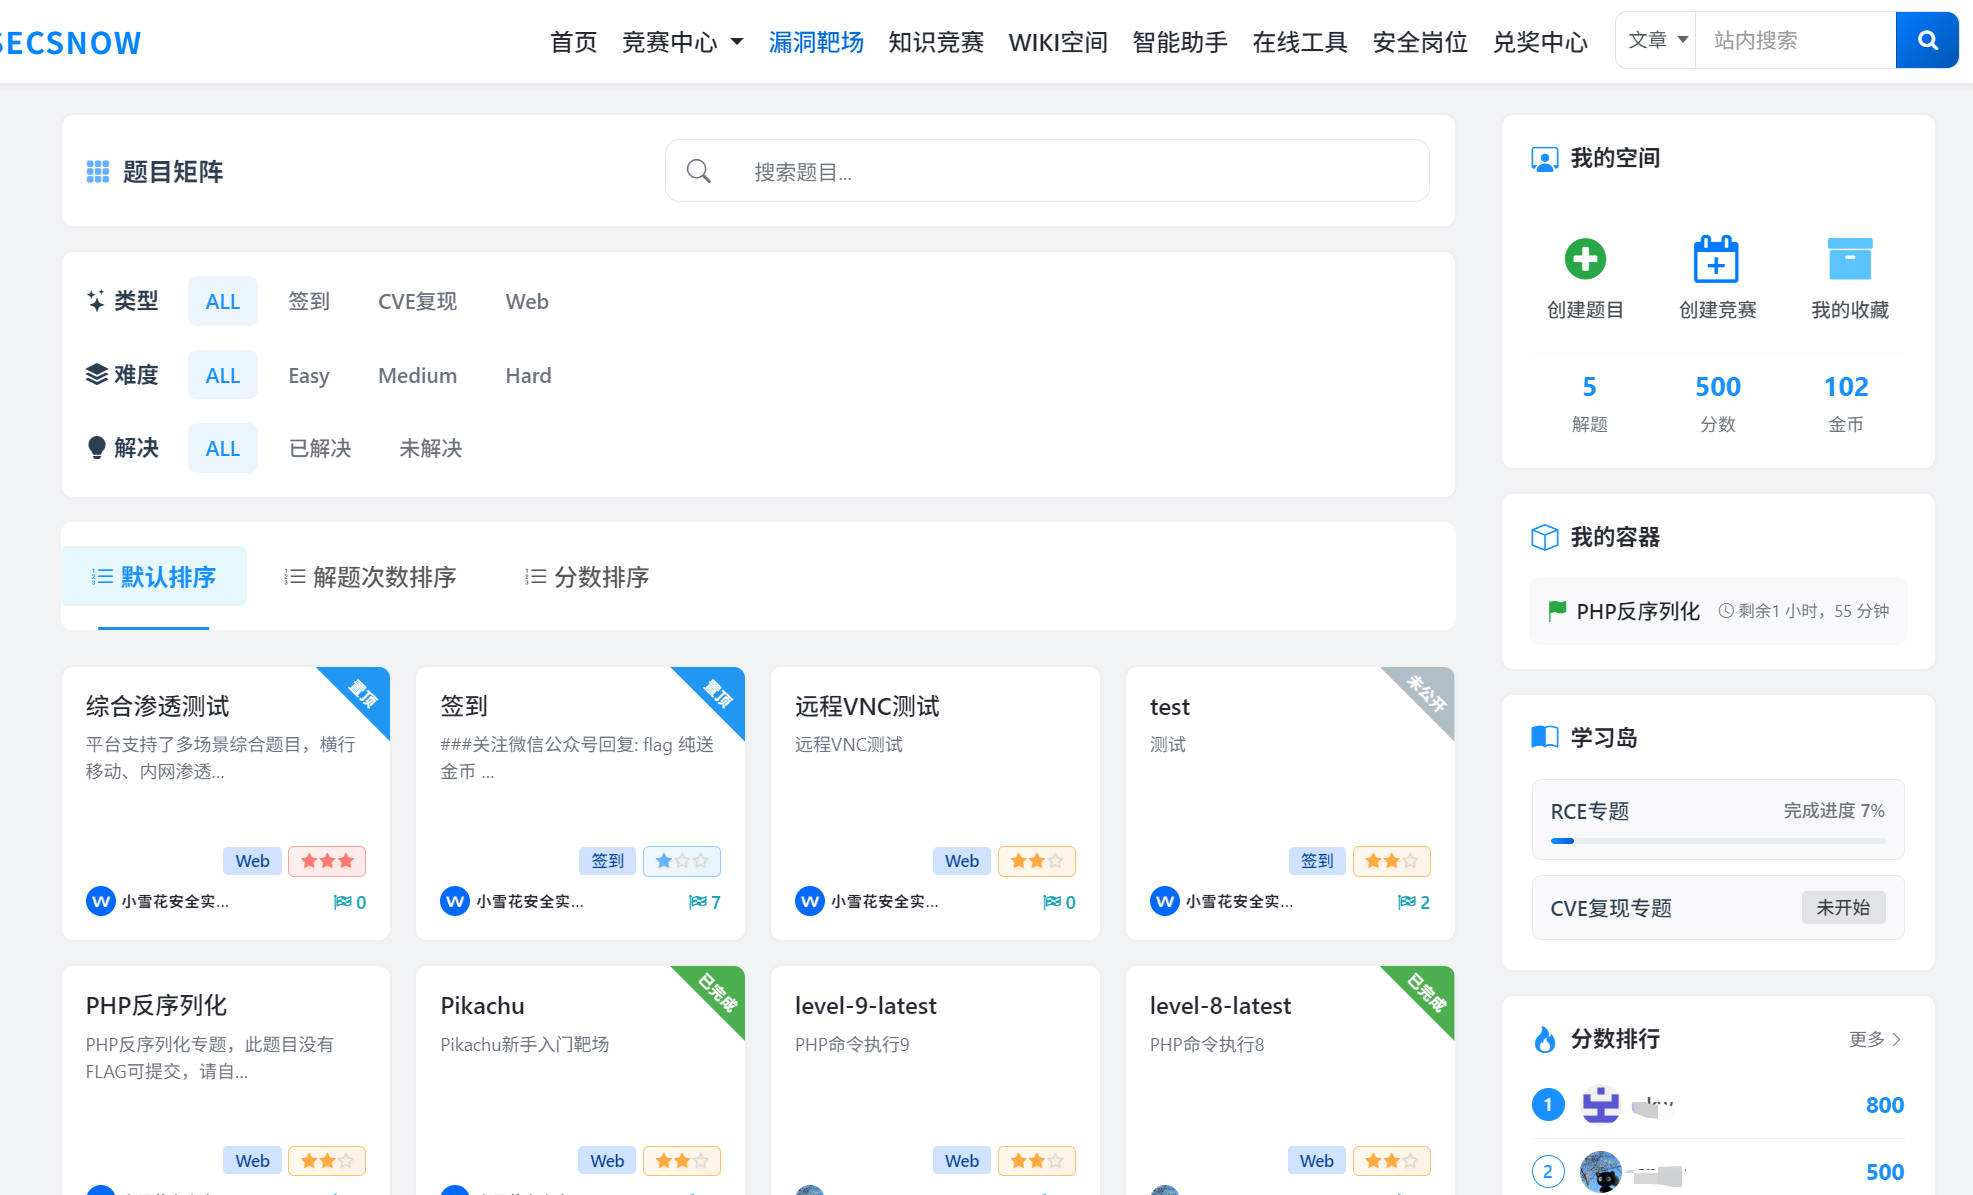Open the 综合渗透测试 challenge title
1973x1195 pixels.
click(x=157, y=706)
